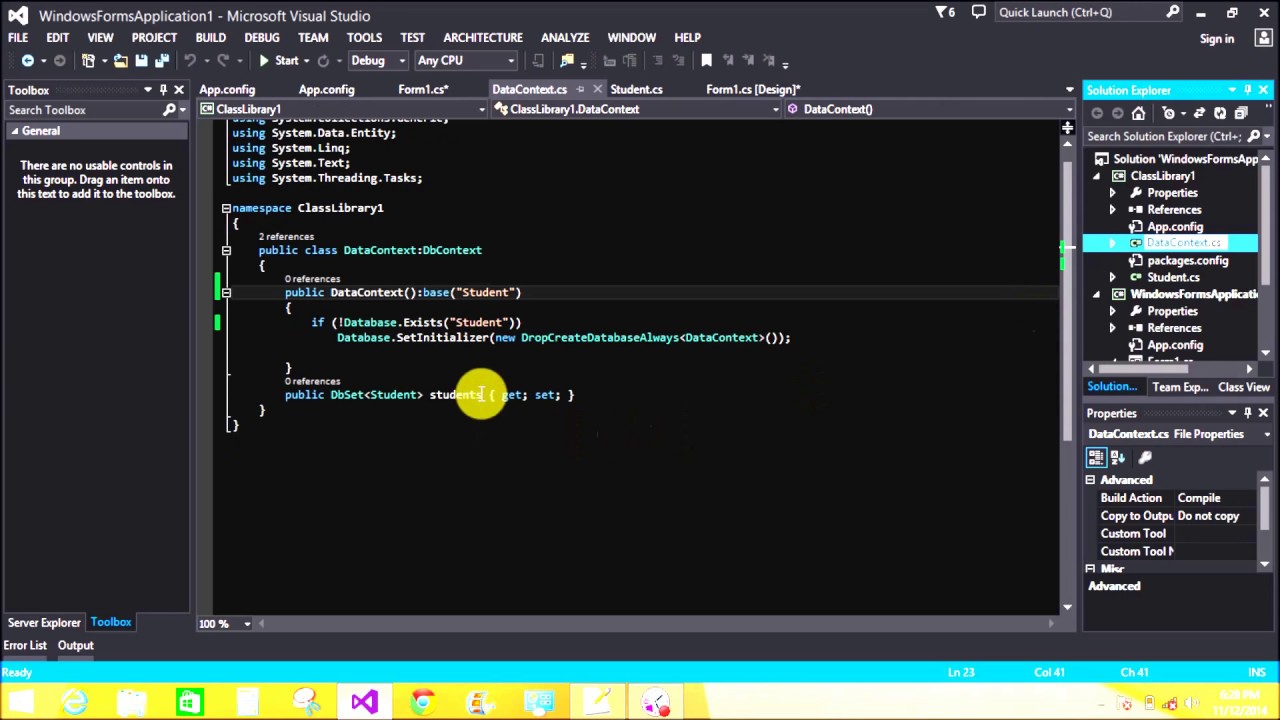Click the Internet Explorer taskbar icon
Screen dimensions: 1280x720
pos(74,702)
